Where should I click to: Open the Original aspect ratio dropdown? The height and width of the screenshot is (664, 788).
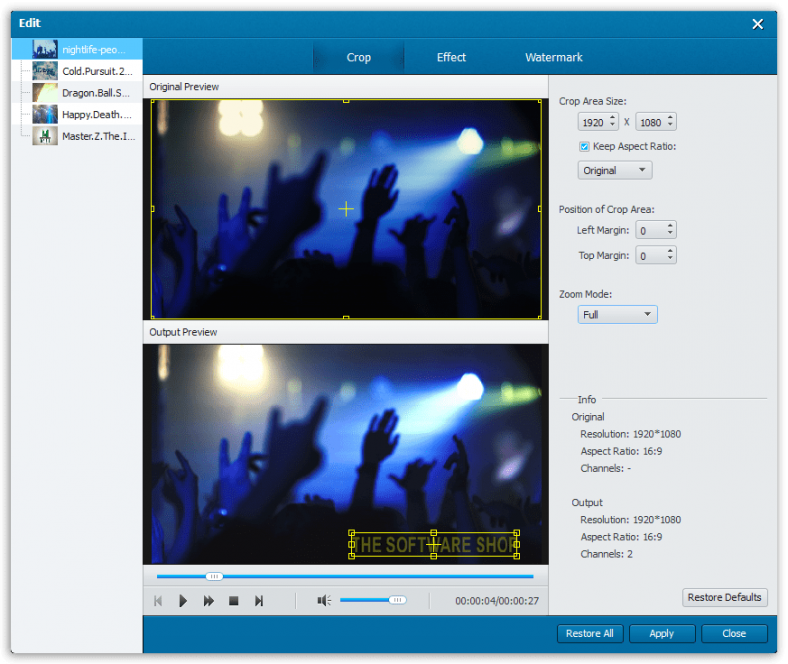coord(615,170)
